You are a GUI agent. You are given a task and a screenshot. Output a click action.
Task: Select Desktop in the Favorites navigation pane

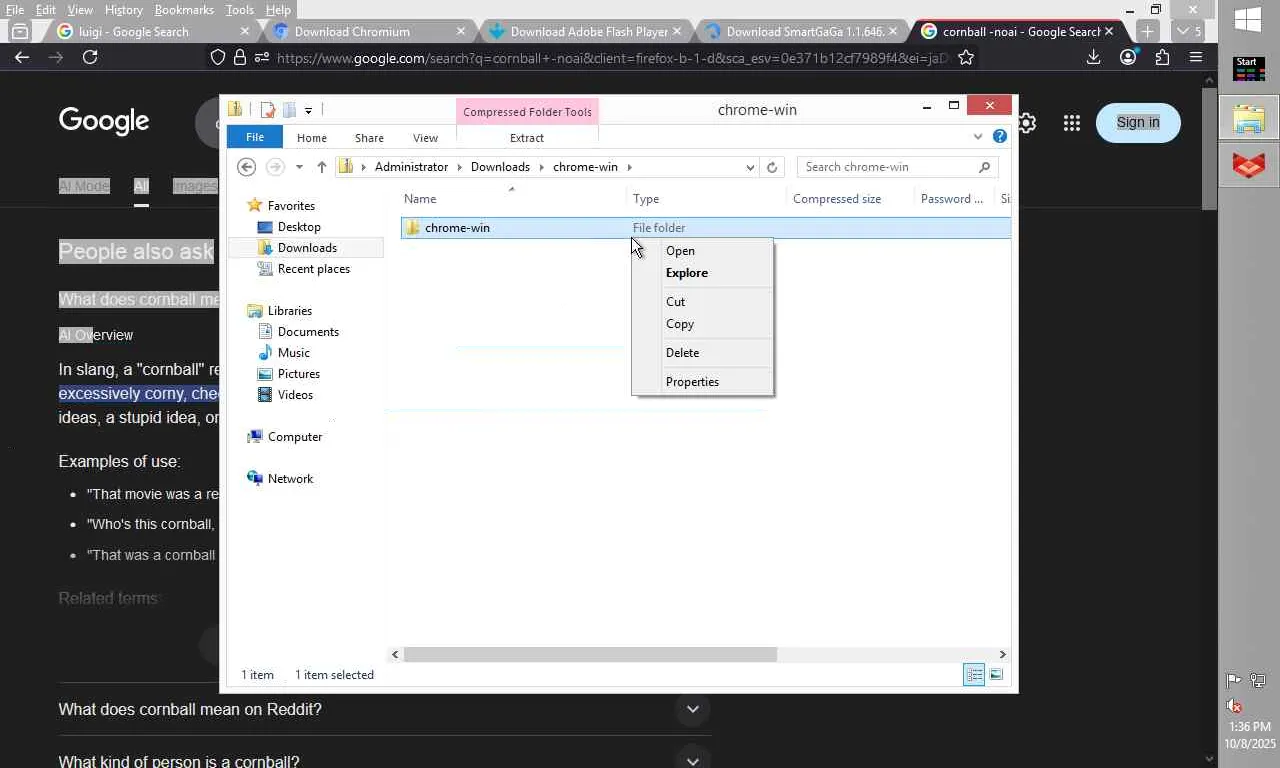pyautogui.click(x=299, y=227)
